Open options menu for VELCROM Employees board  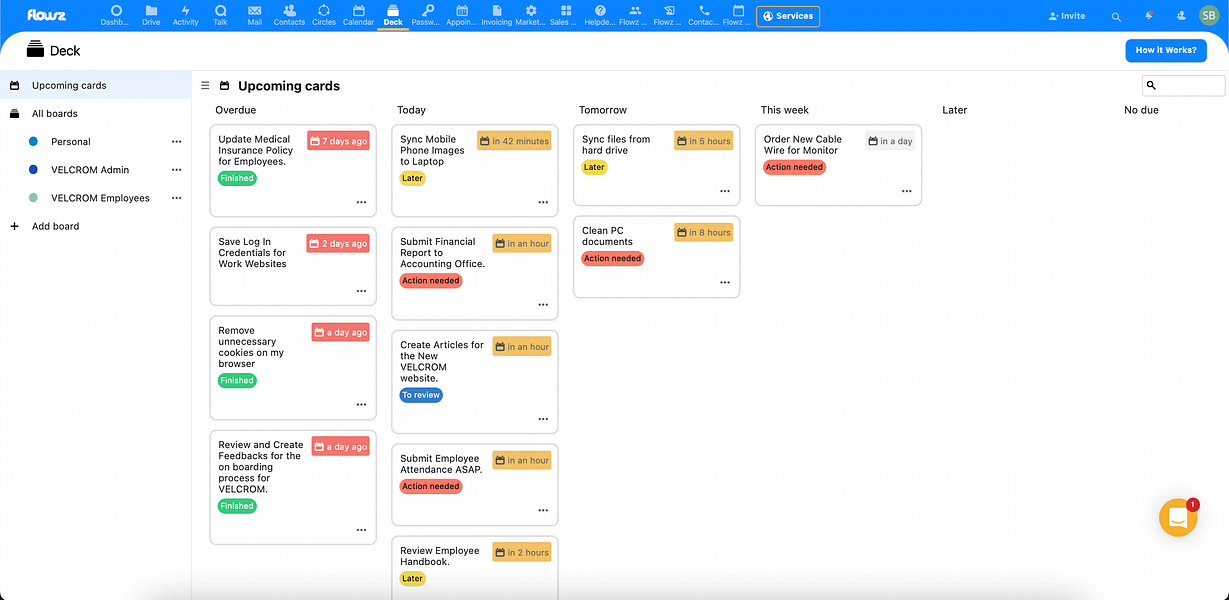(177, 198)
